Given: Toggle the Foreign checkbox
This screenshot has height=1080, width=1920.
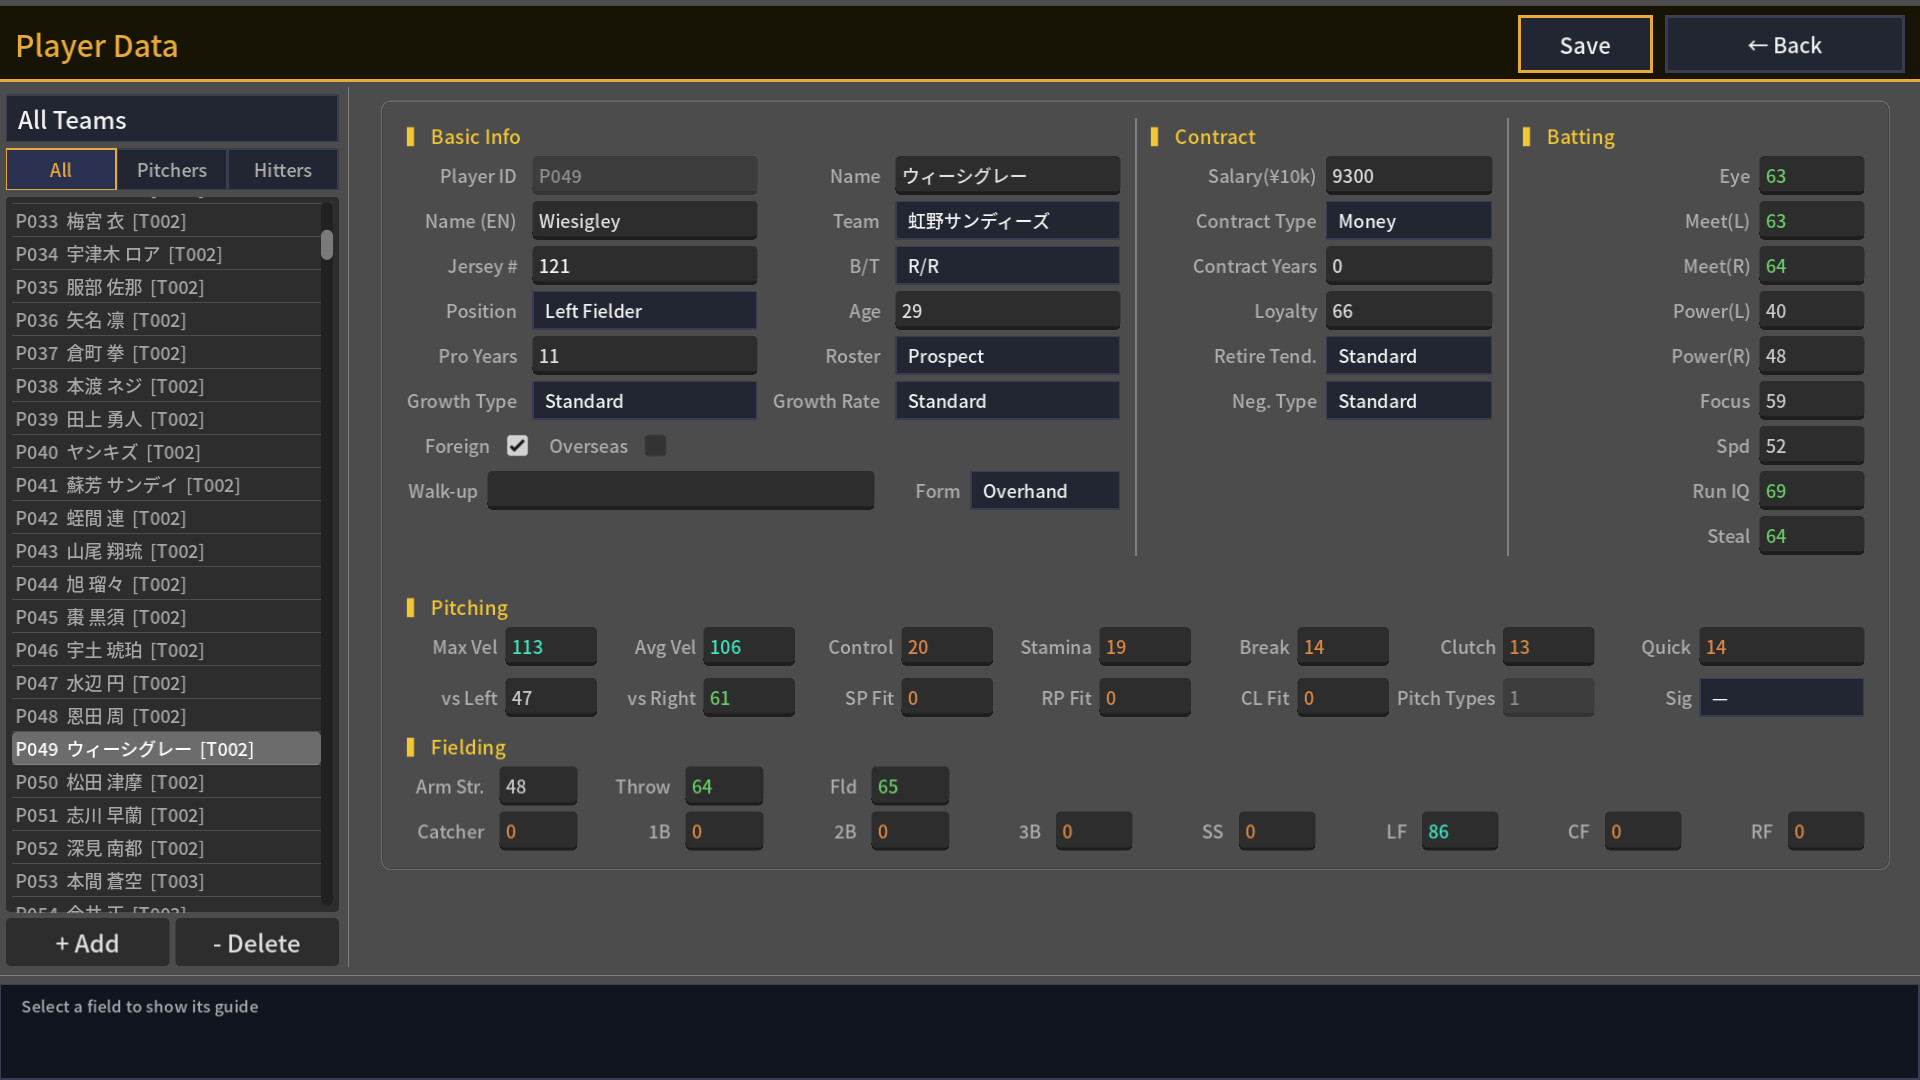Looking at the screenshot, I should pyautogui.click(x=517, y=446).
